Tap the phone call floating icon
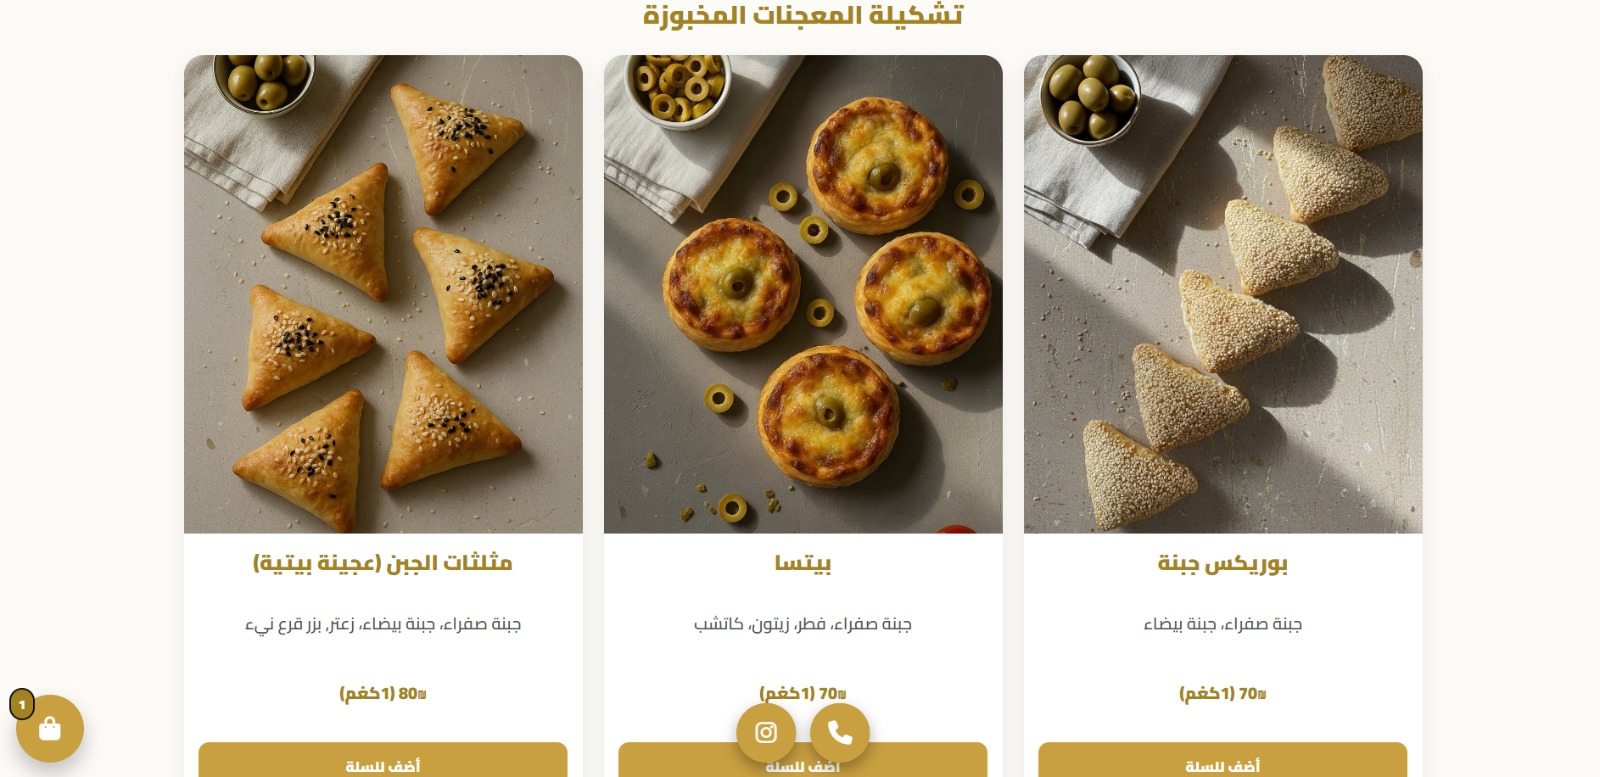Screen dimensions: 1600x777 [x=840, y=733]
